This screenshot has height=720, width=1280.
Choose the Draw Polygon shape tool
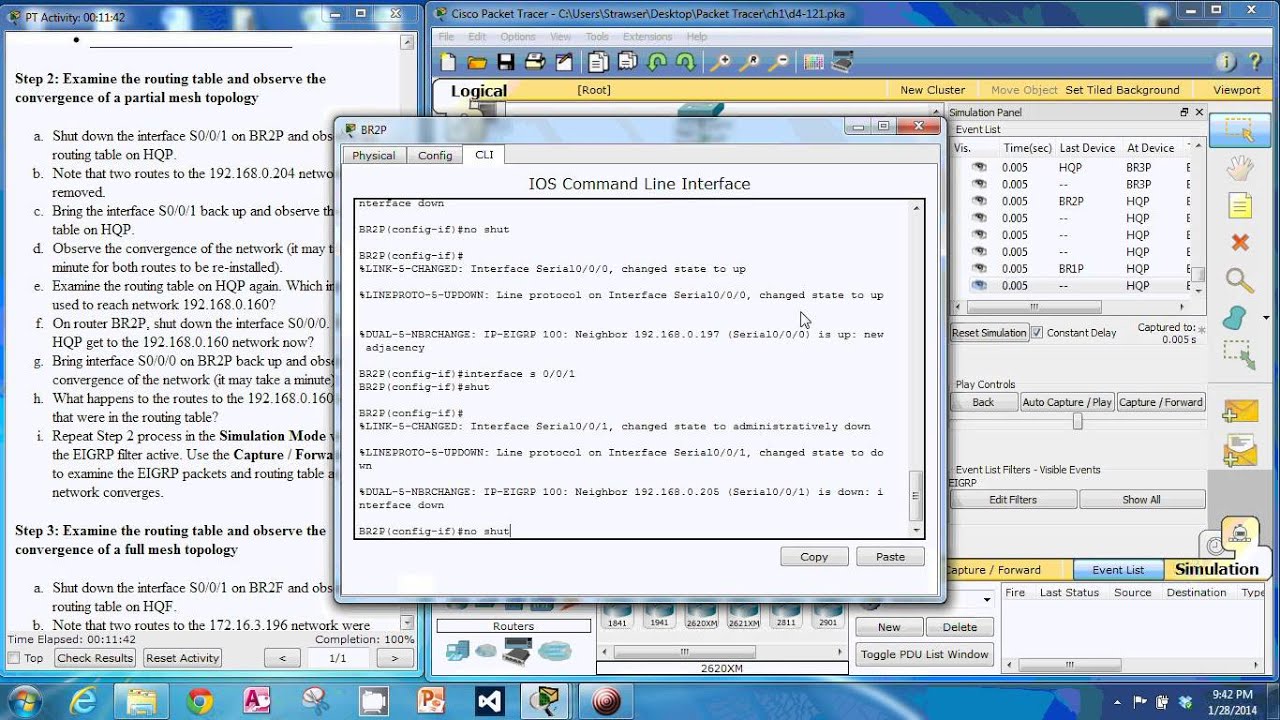[x=1236, y=318]
